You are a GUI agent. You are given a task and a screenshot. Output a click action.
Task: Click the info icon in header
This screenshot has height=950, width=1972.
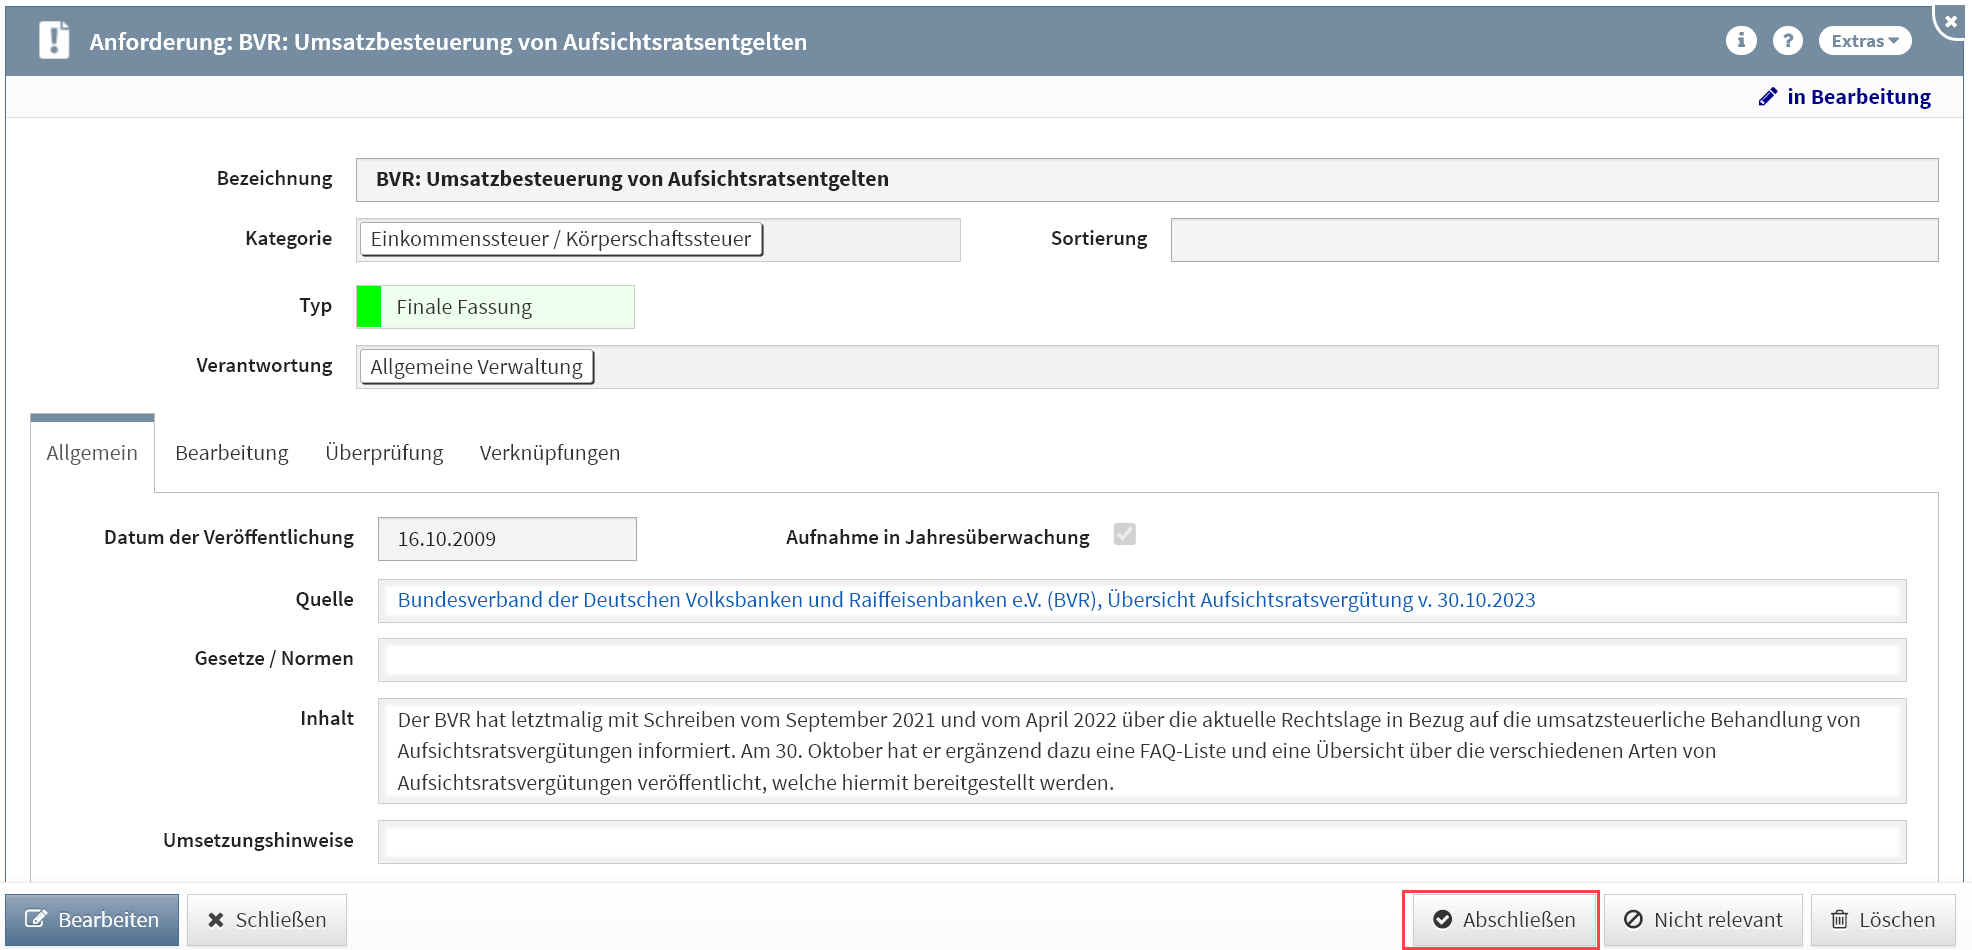[x=1740, y=40]
